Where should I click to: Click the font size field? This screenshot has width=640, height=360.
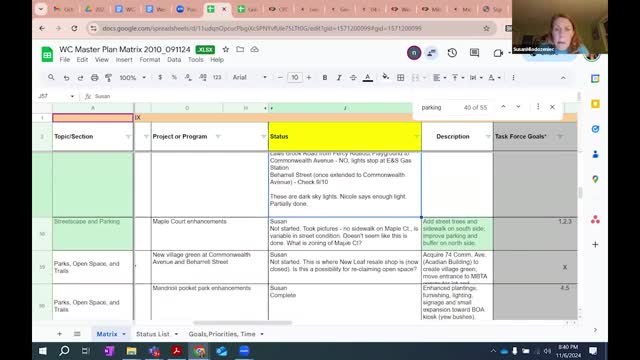pos(295,78)
